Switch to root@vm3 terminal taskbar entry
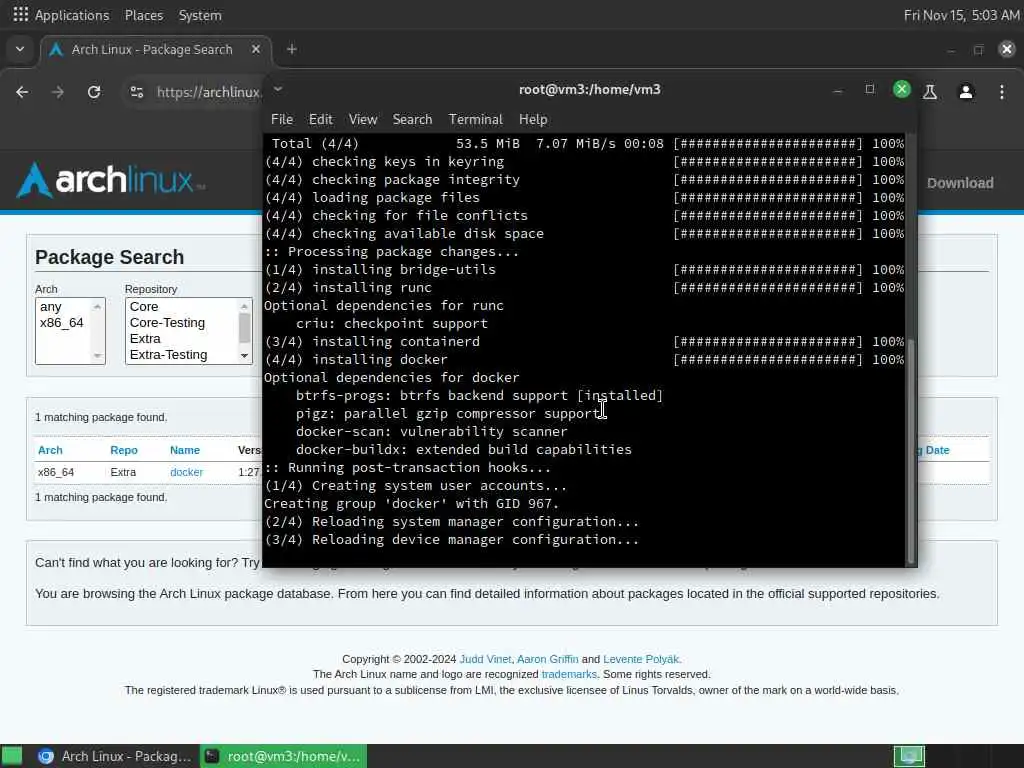This screenshot has width=1024, height=768. pyautogui.click(x=283, y=756)
